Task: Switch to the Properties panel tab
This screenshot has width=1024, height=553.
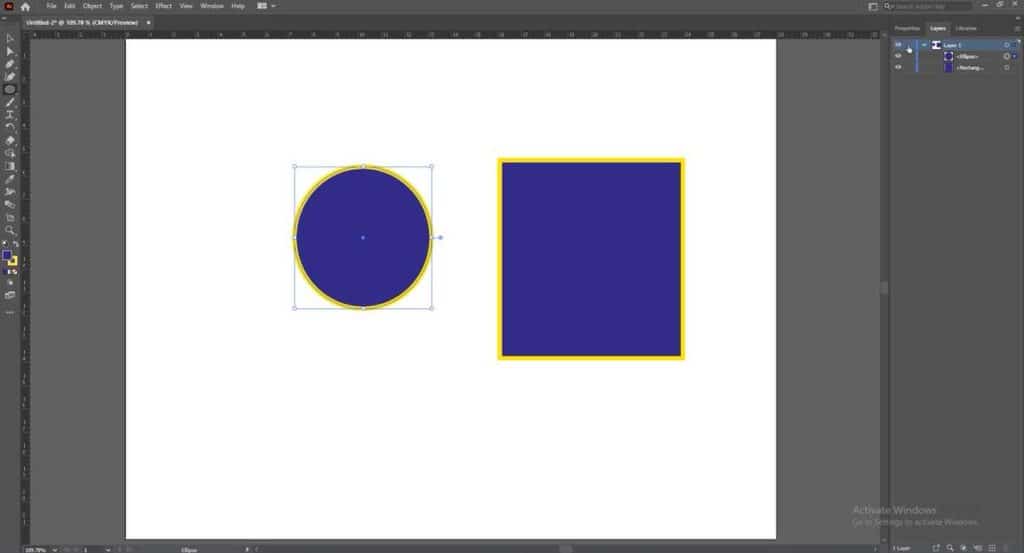Action: click(907, 28)
